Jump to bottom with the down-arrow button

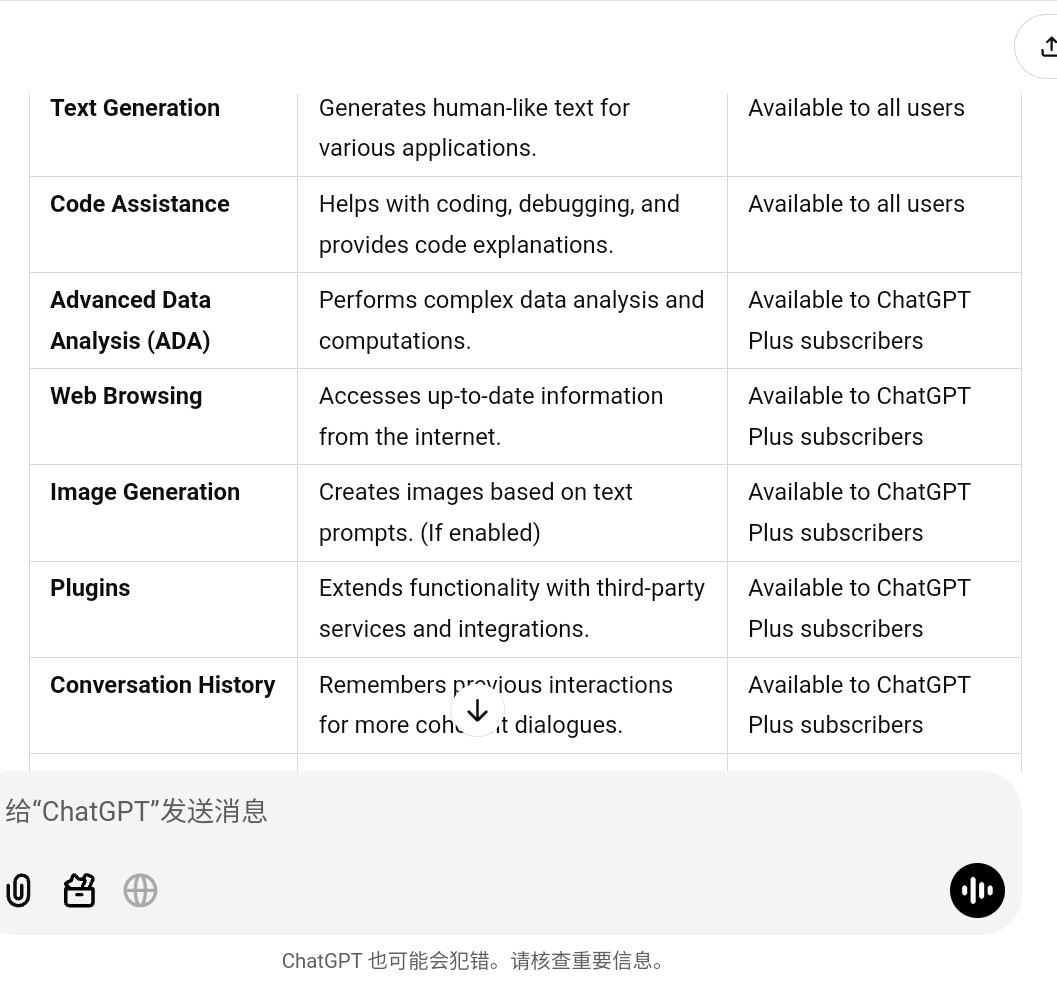(477, 710)
